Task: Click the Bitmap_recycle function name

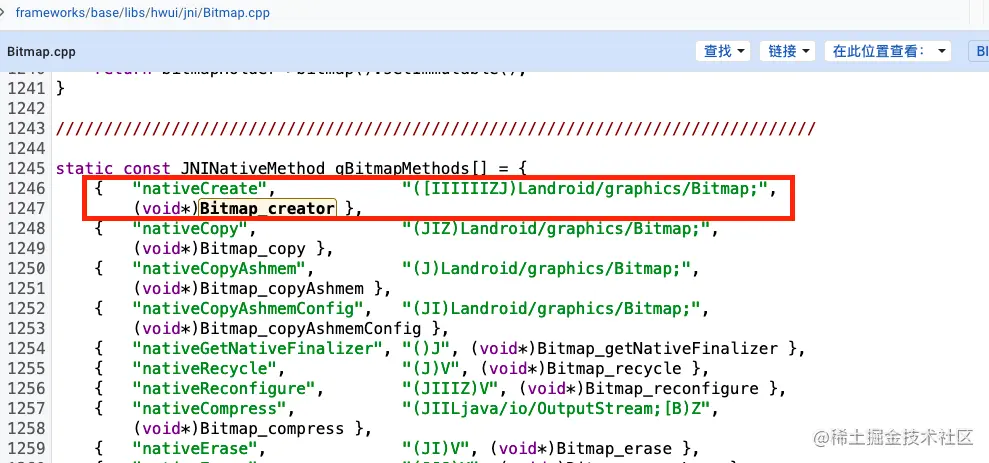Action: pos(614,368)
